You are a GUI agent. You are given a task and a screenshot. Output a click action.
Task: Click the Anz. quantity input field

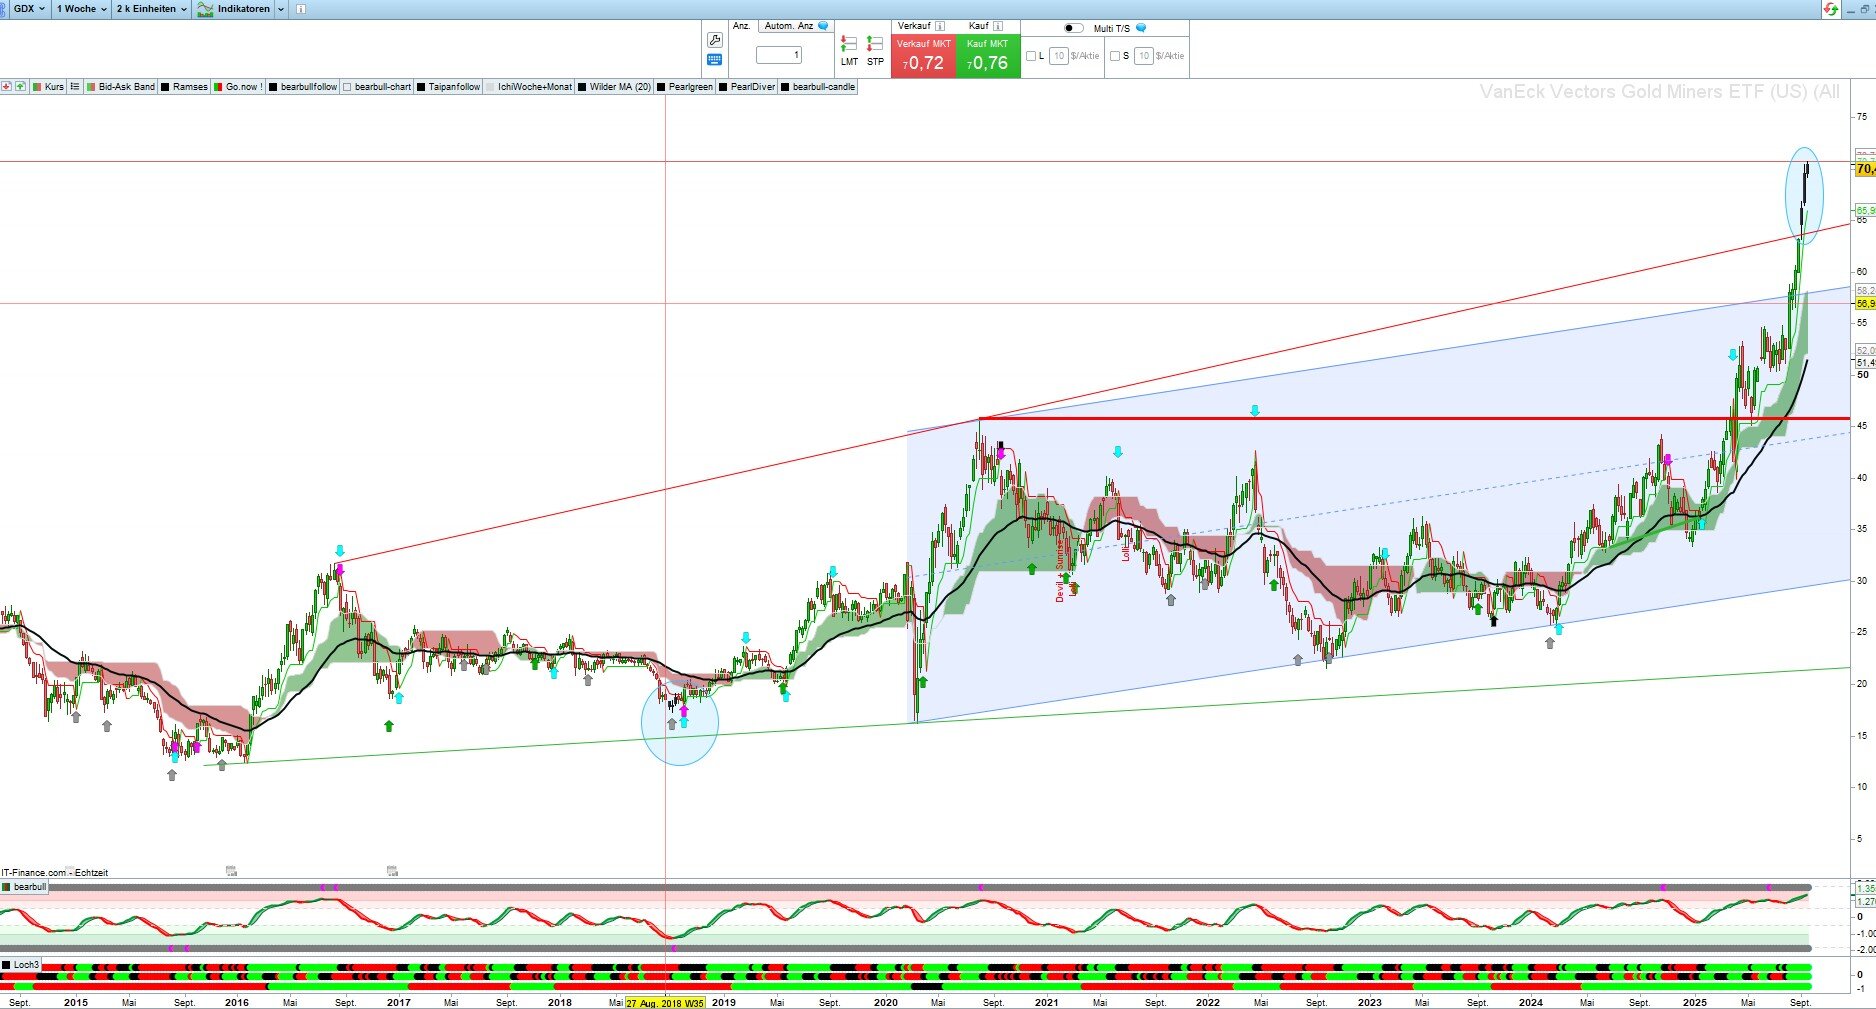click(x=779, y=55)
